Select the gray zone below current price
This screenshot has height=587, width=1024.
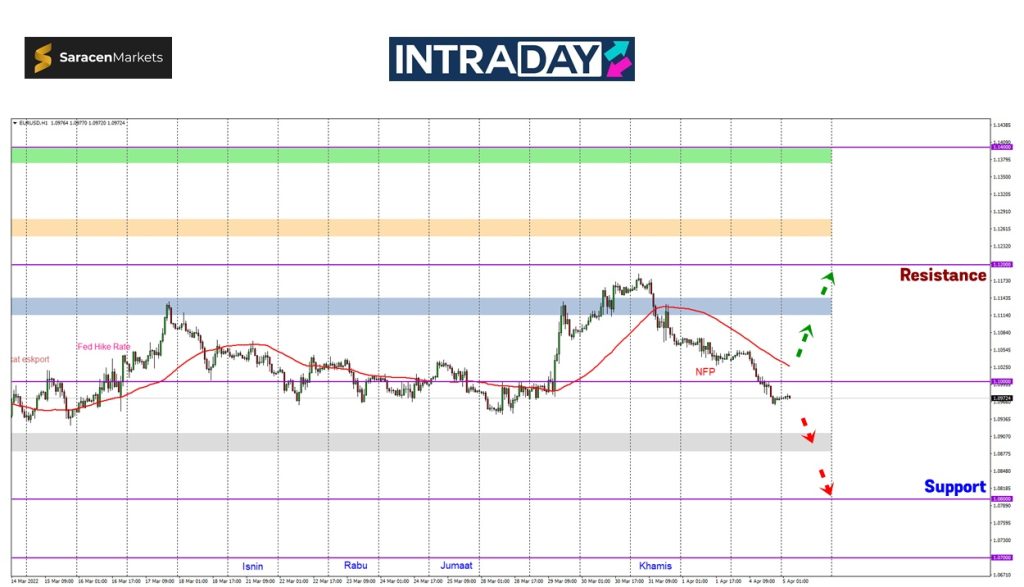click(x=420, y=441)
